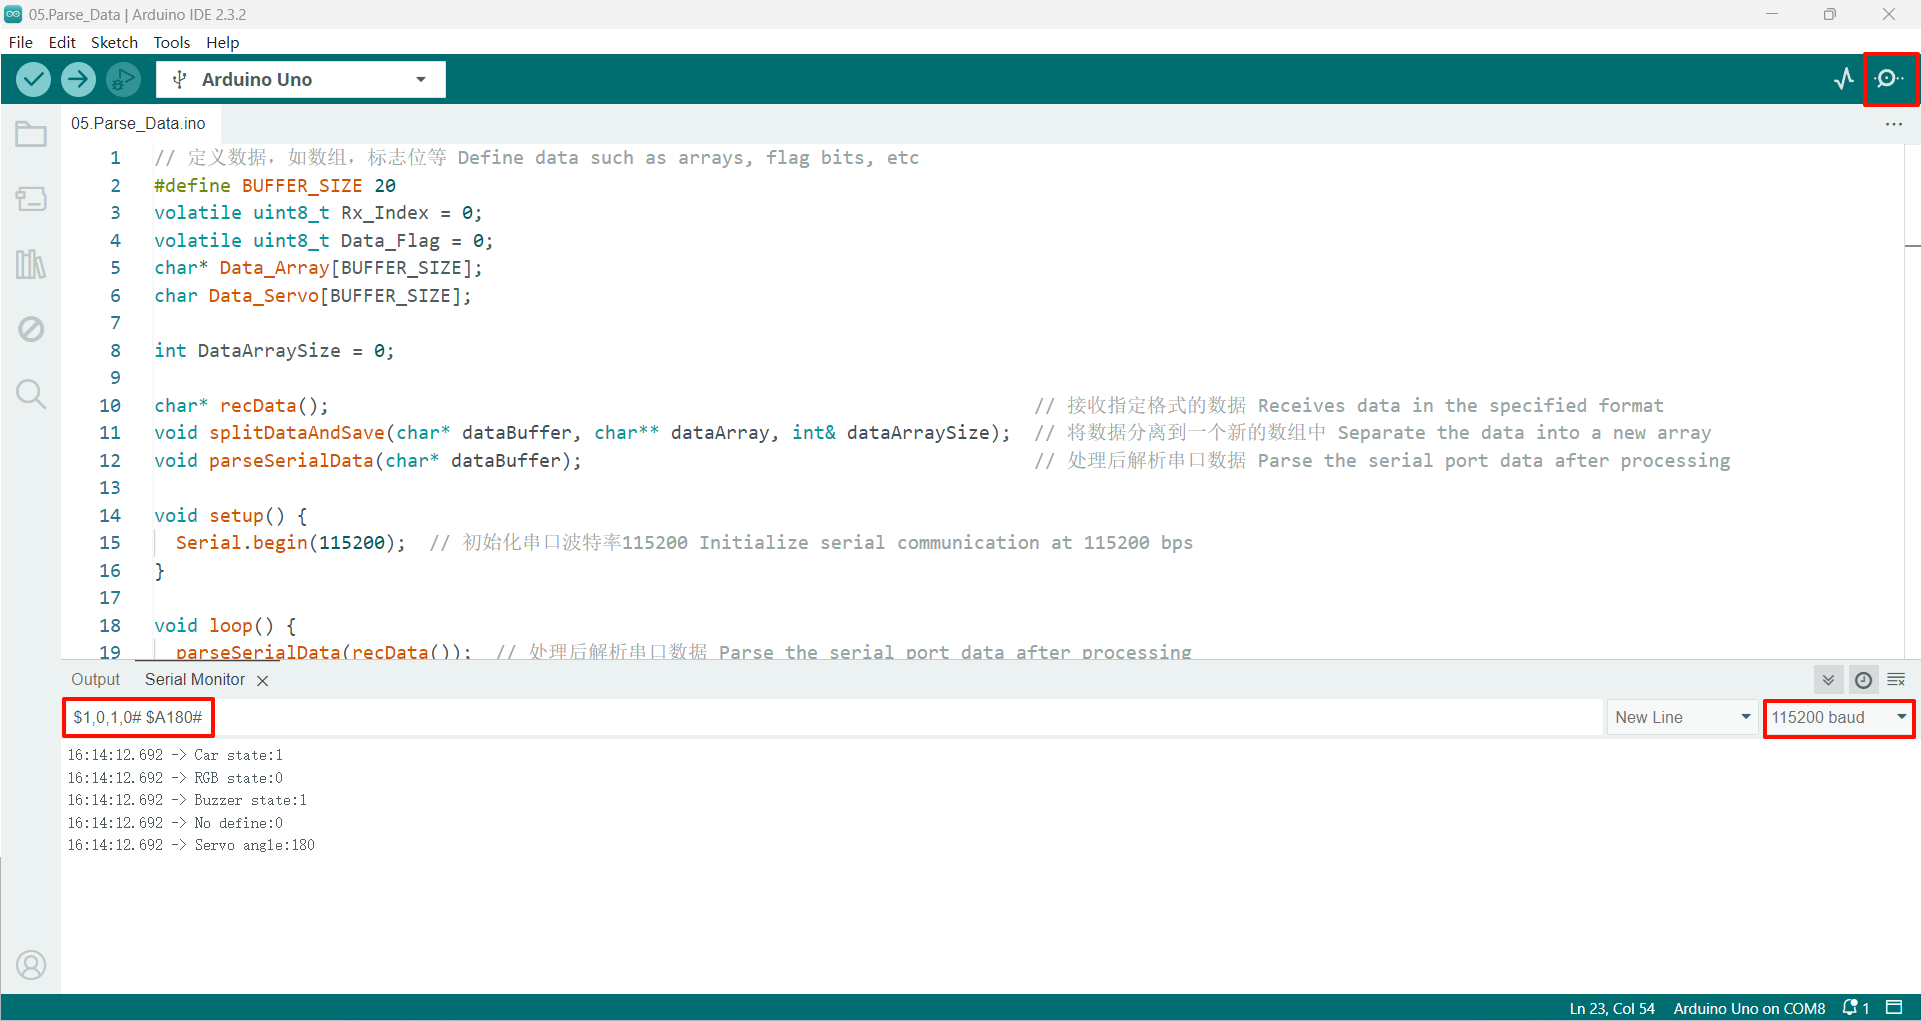Screen dimensions: 1921x1021
Task: Open the Serial Plotter
Action: (1844, 79)
